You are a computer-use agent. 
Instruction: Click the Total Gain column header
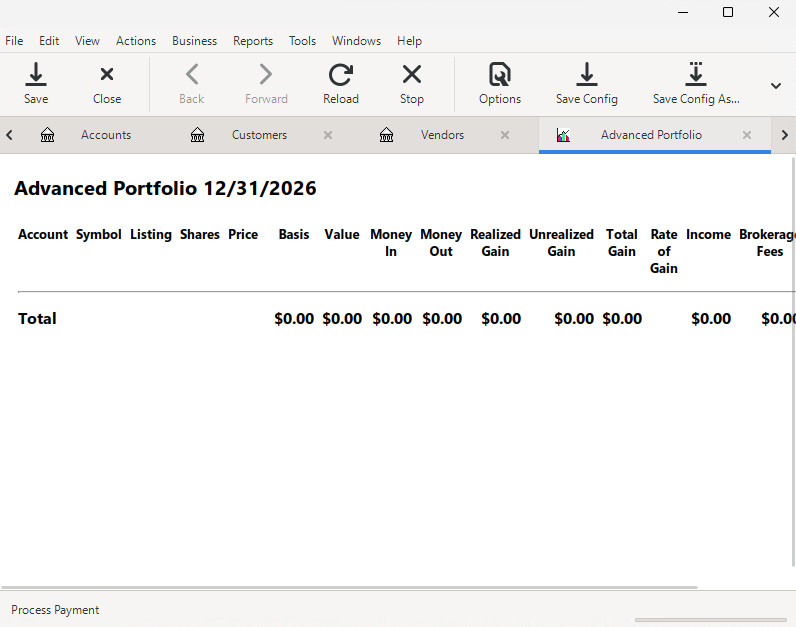point(621,243)
